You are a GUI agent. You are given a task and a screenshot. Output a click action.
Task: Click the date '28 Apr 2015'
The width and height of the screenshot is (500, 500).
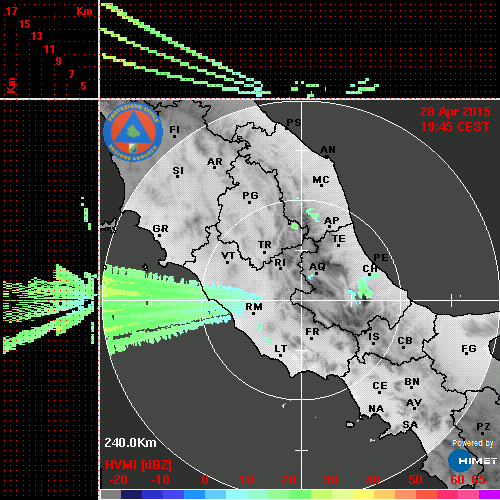click(x=455, y=112)
